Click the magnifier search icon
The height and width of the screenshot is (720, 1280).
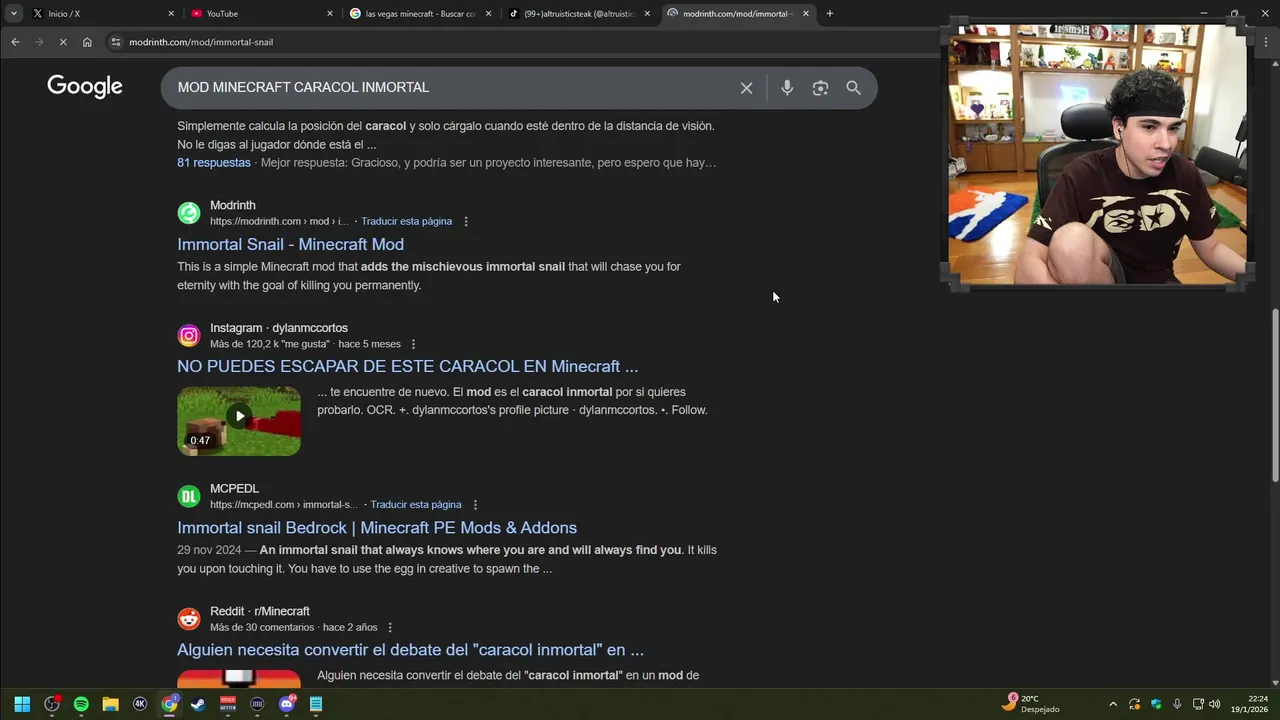tap(853, 88)
